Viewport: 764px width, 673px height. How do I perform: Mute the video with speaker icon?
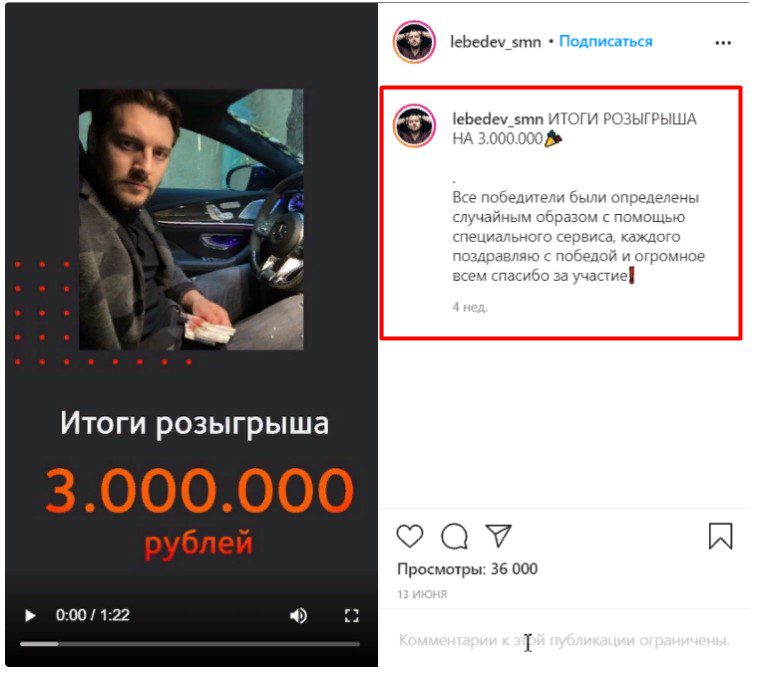[x=298, y=615]
